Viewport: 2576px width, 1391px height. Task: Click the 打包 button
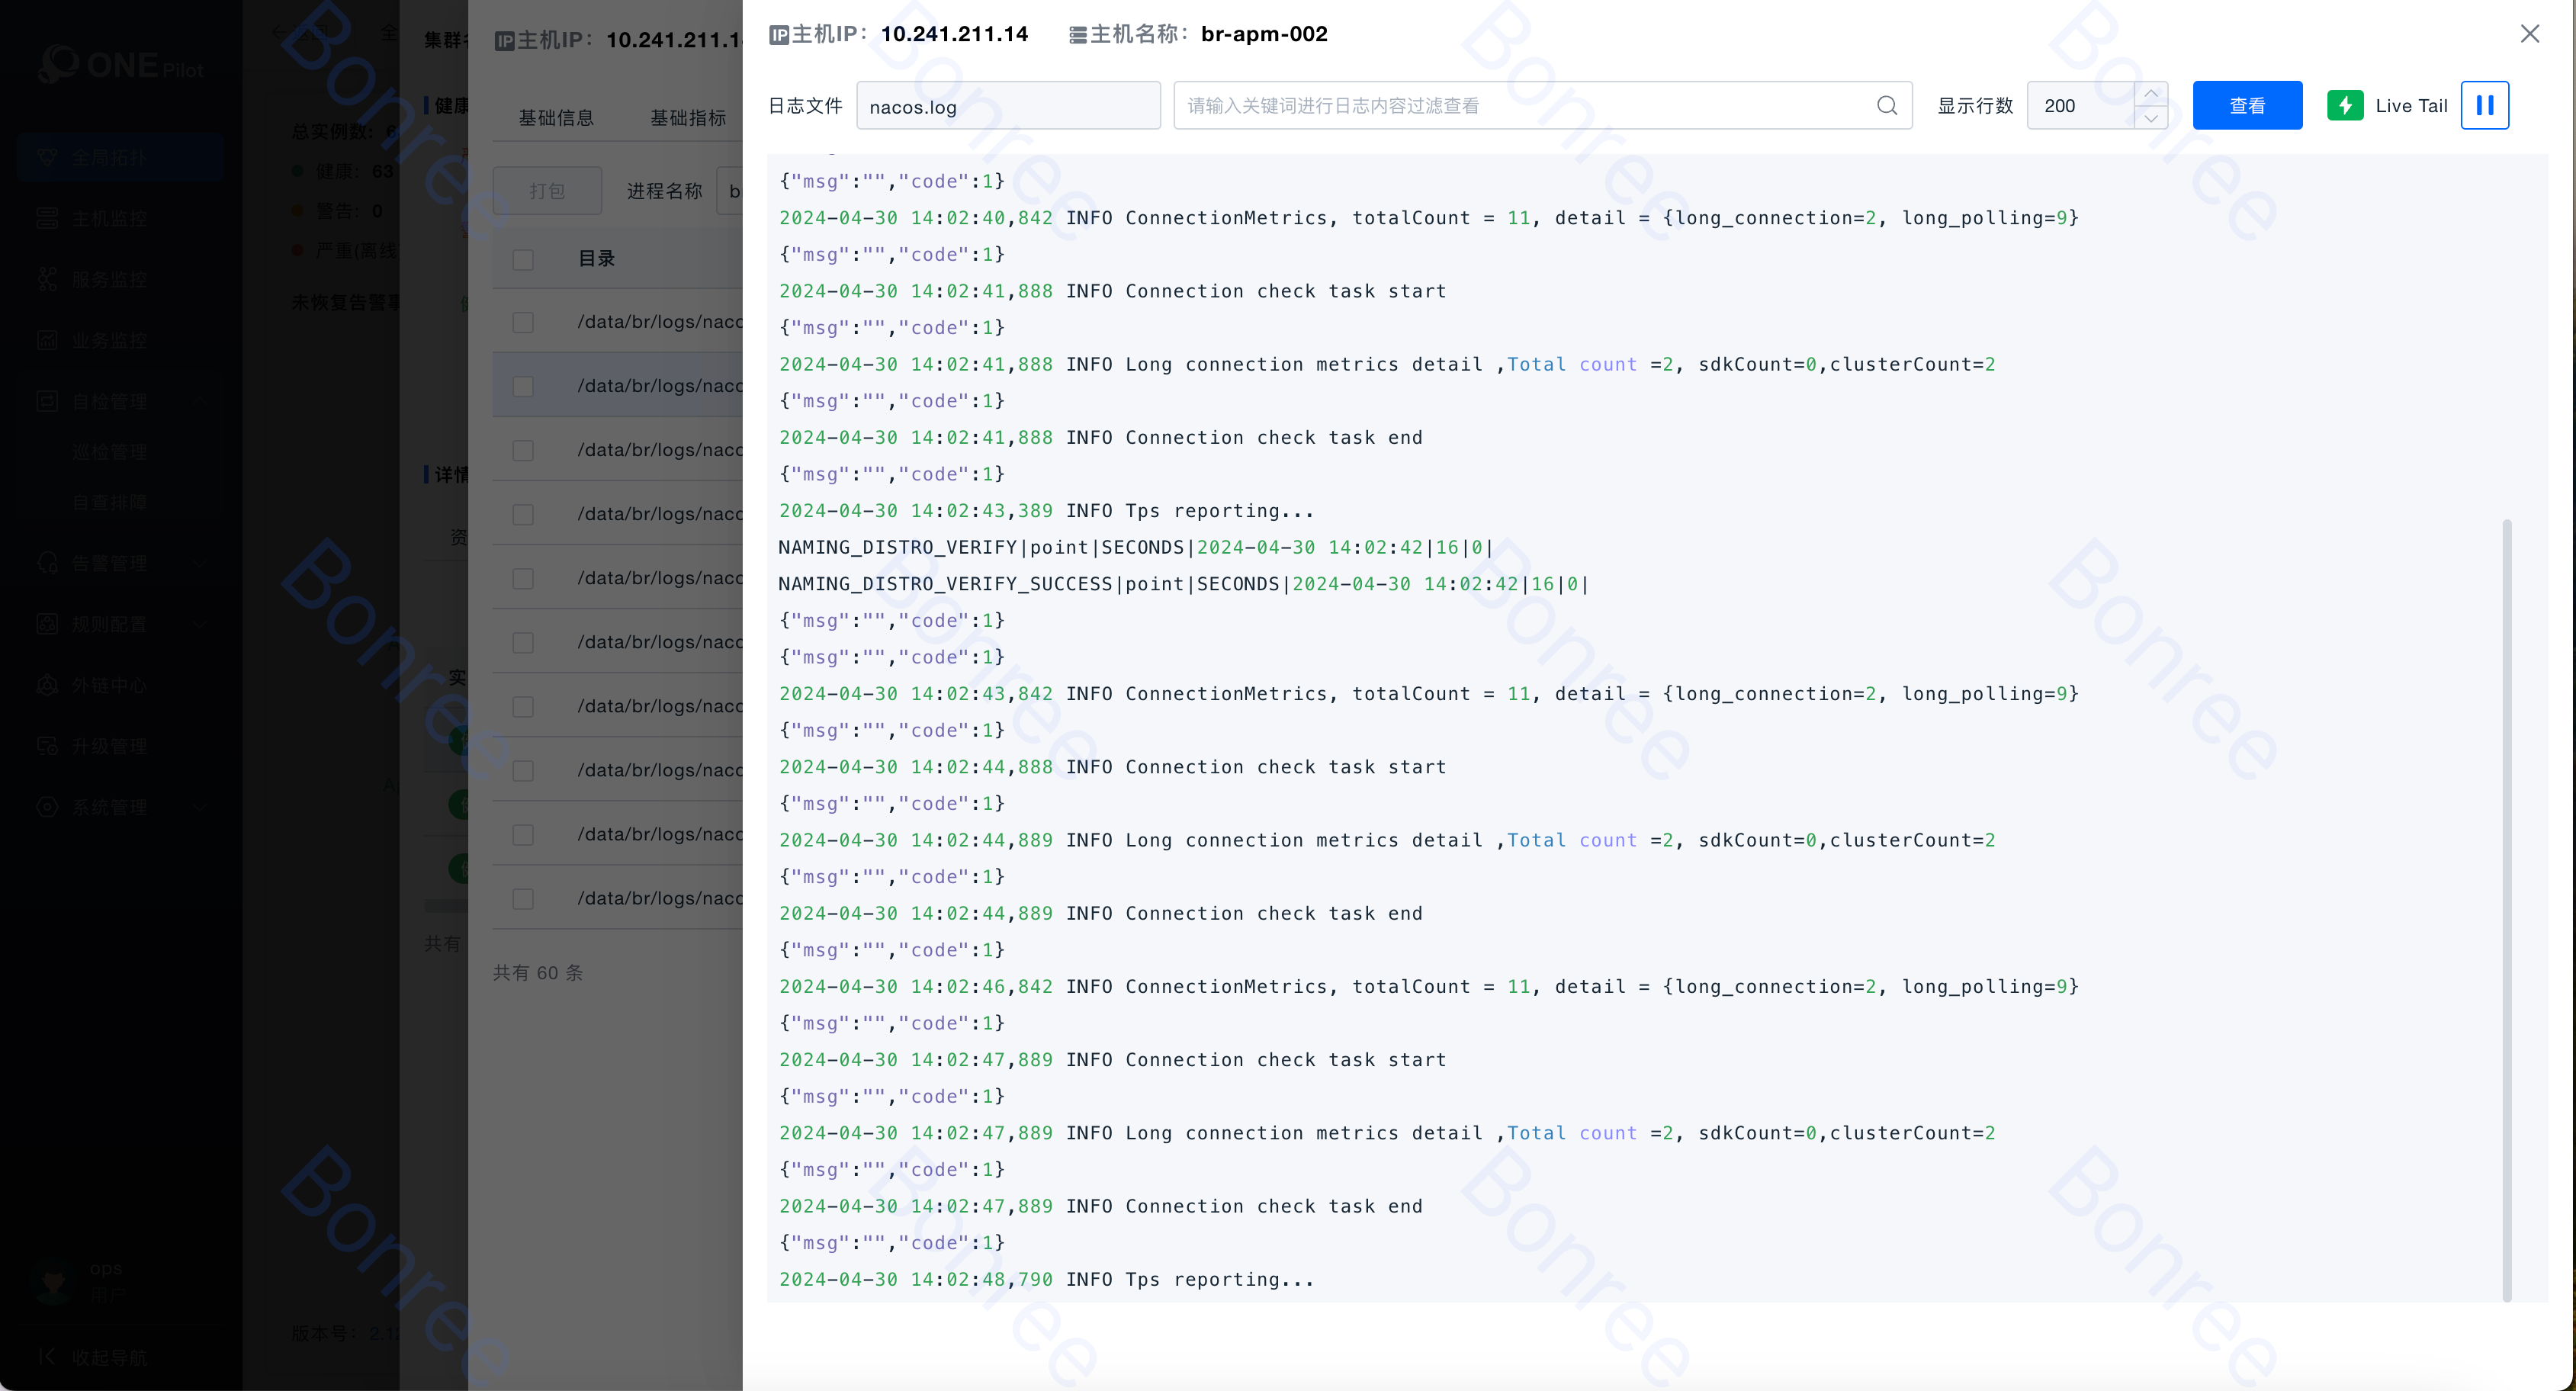[547, 190]
